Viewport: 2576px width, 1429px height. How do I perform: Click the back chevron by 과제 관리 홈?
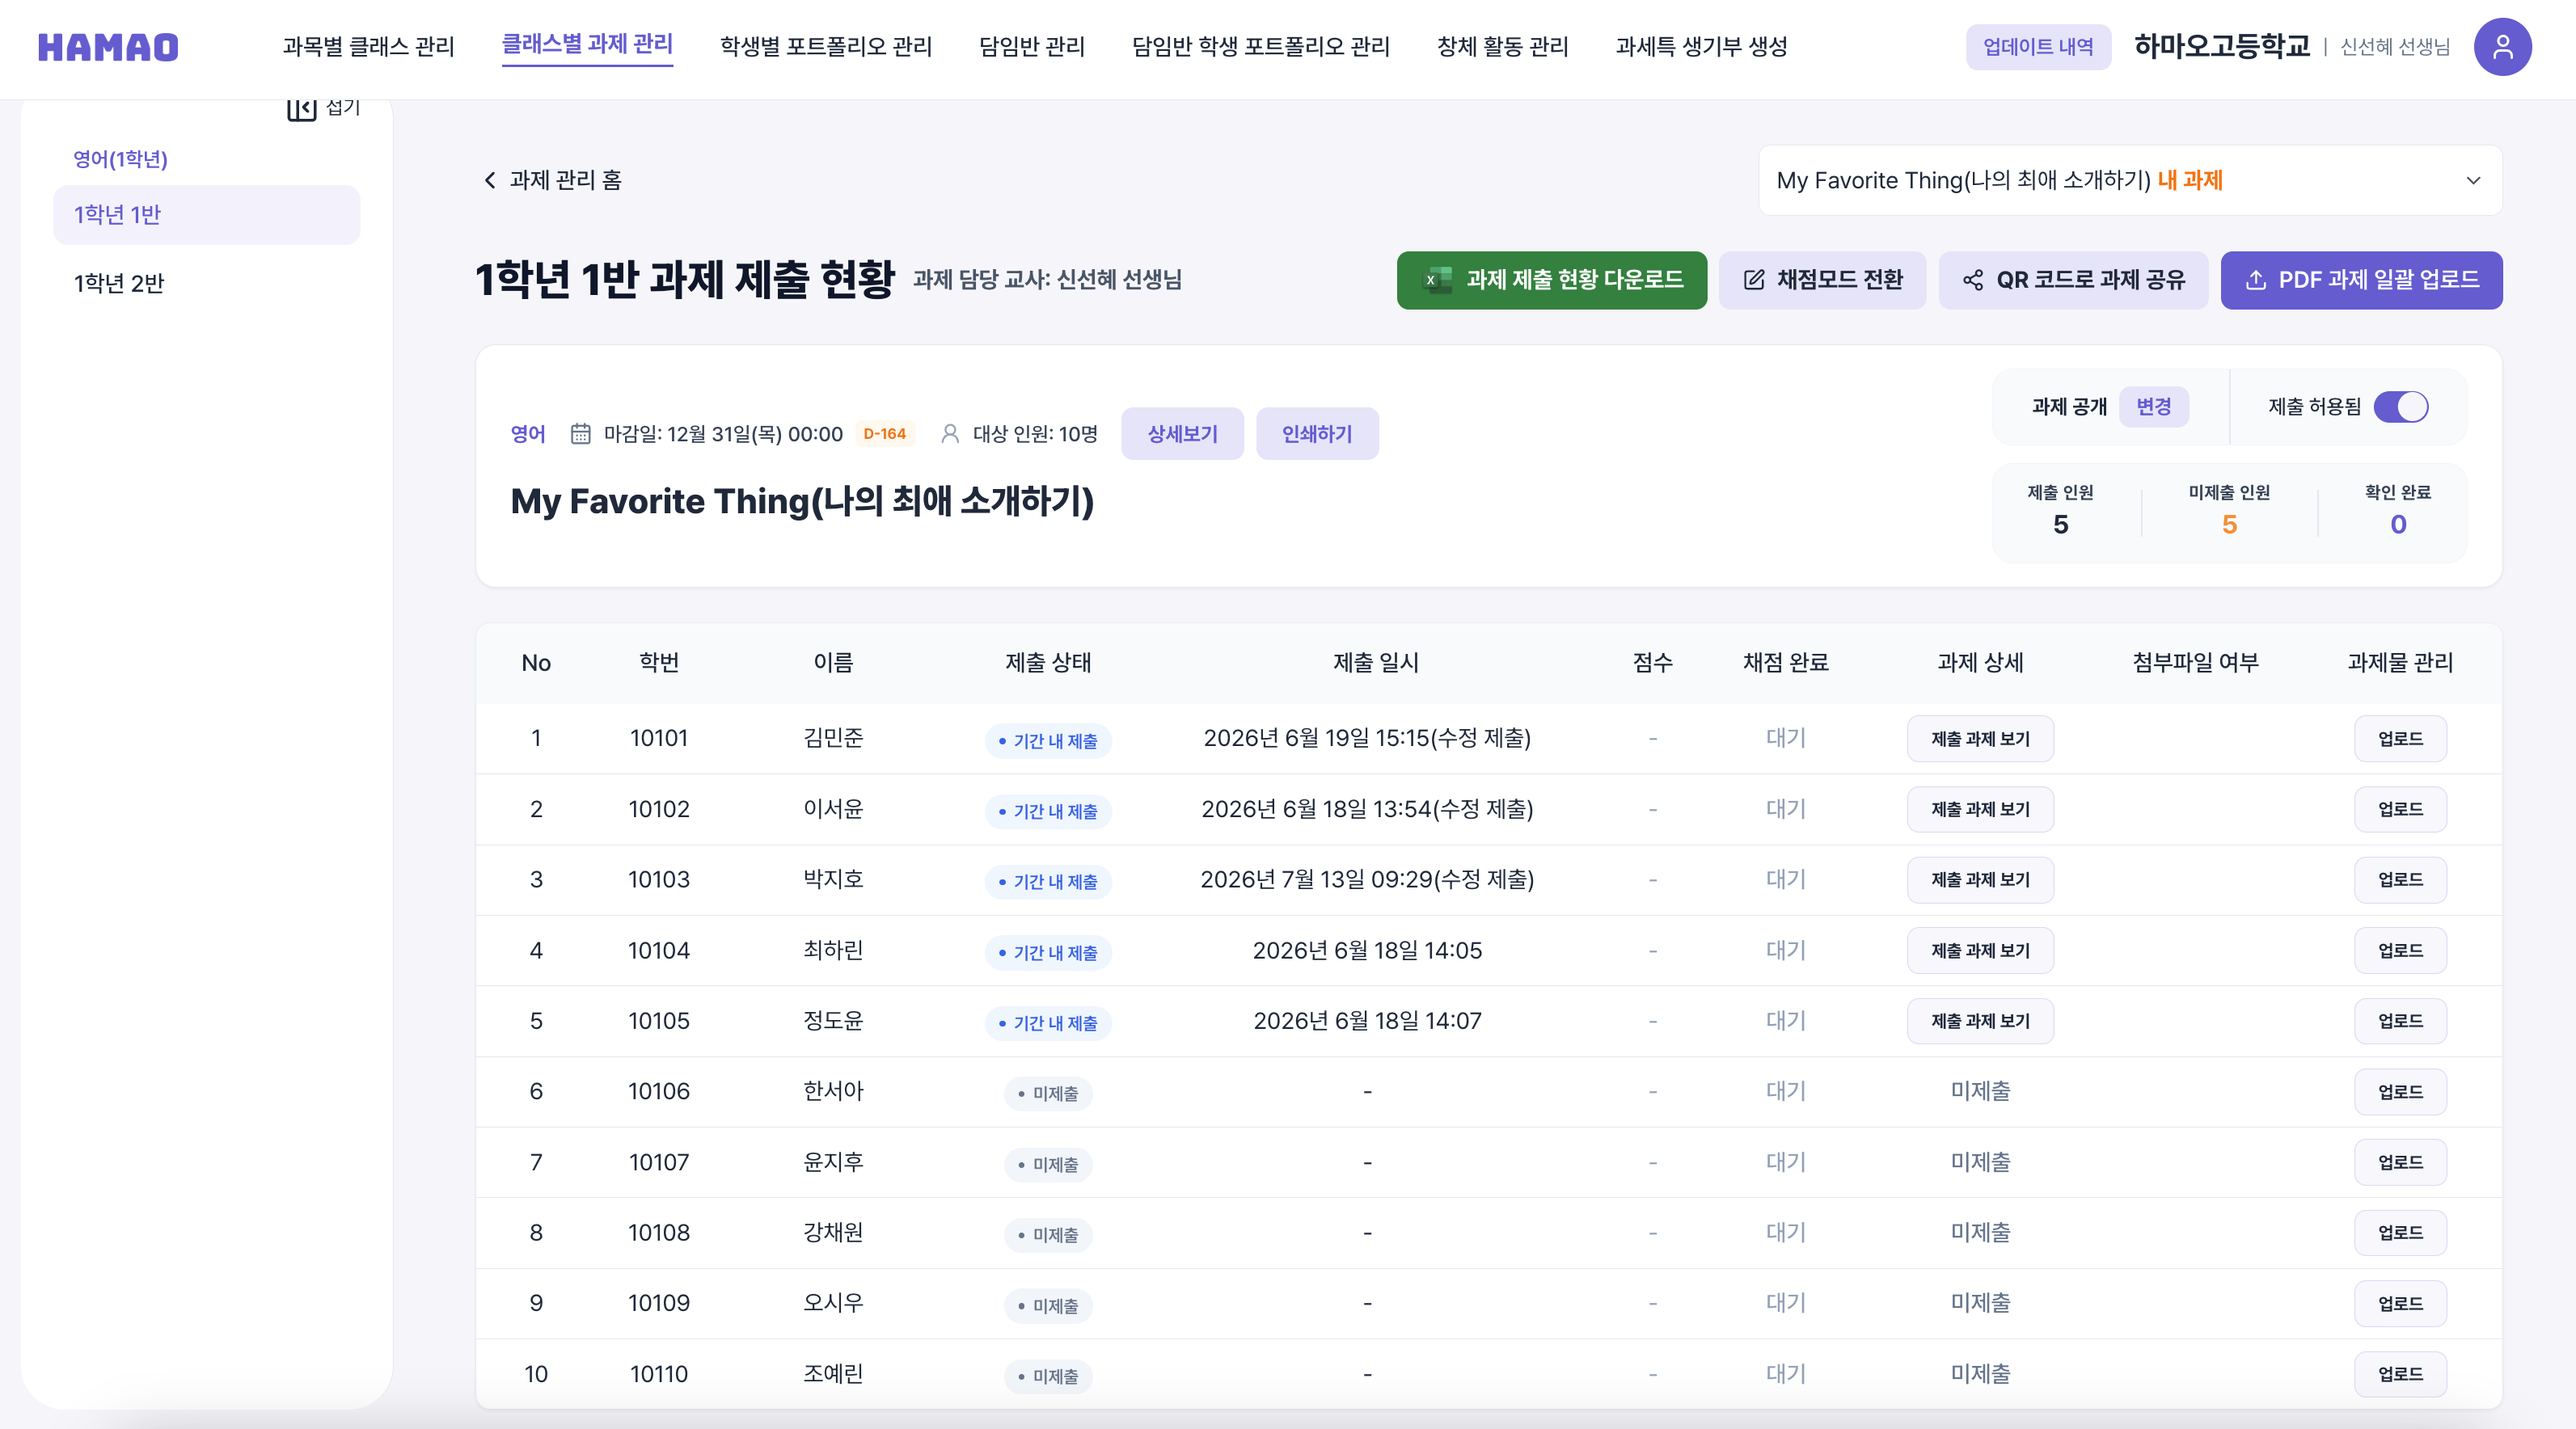pyautogui.click(x=490, y=180)
